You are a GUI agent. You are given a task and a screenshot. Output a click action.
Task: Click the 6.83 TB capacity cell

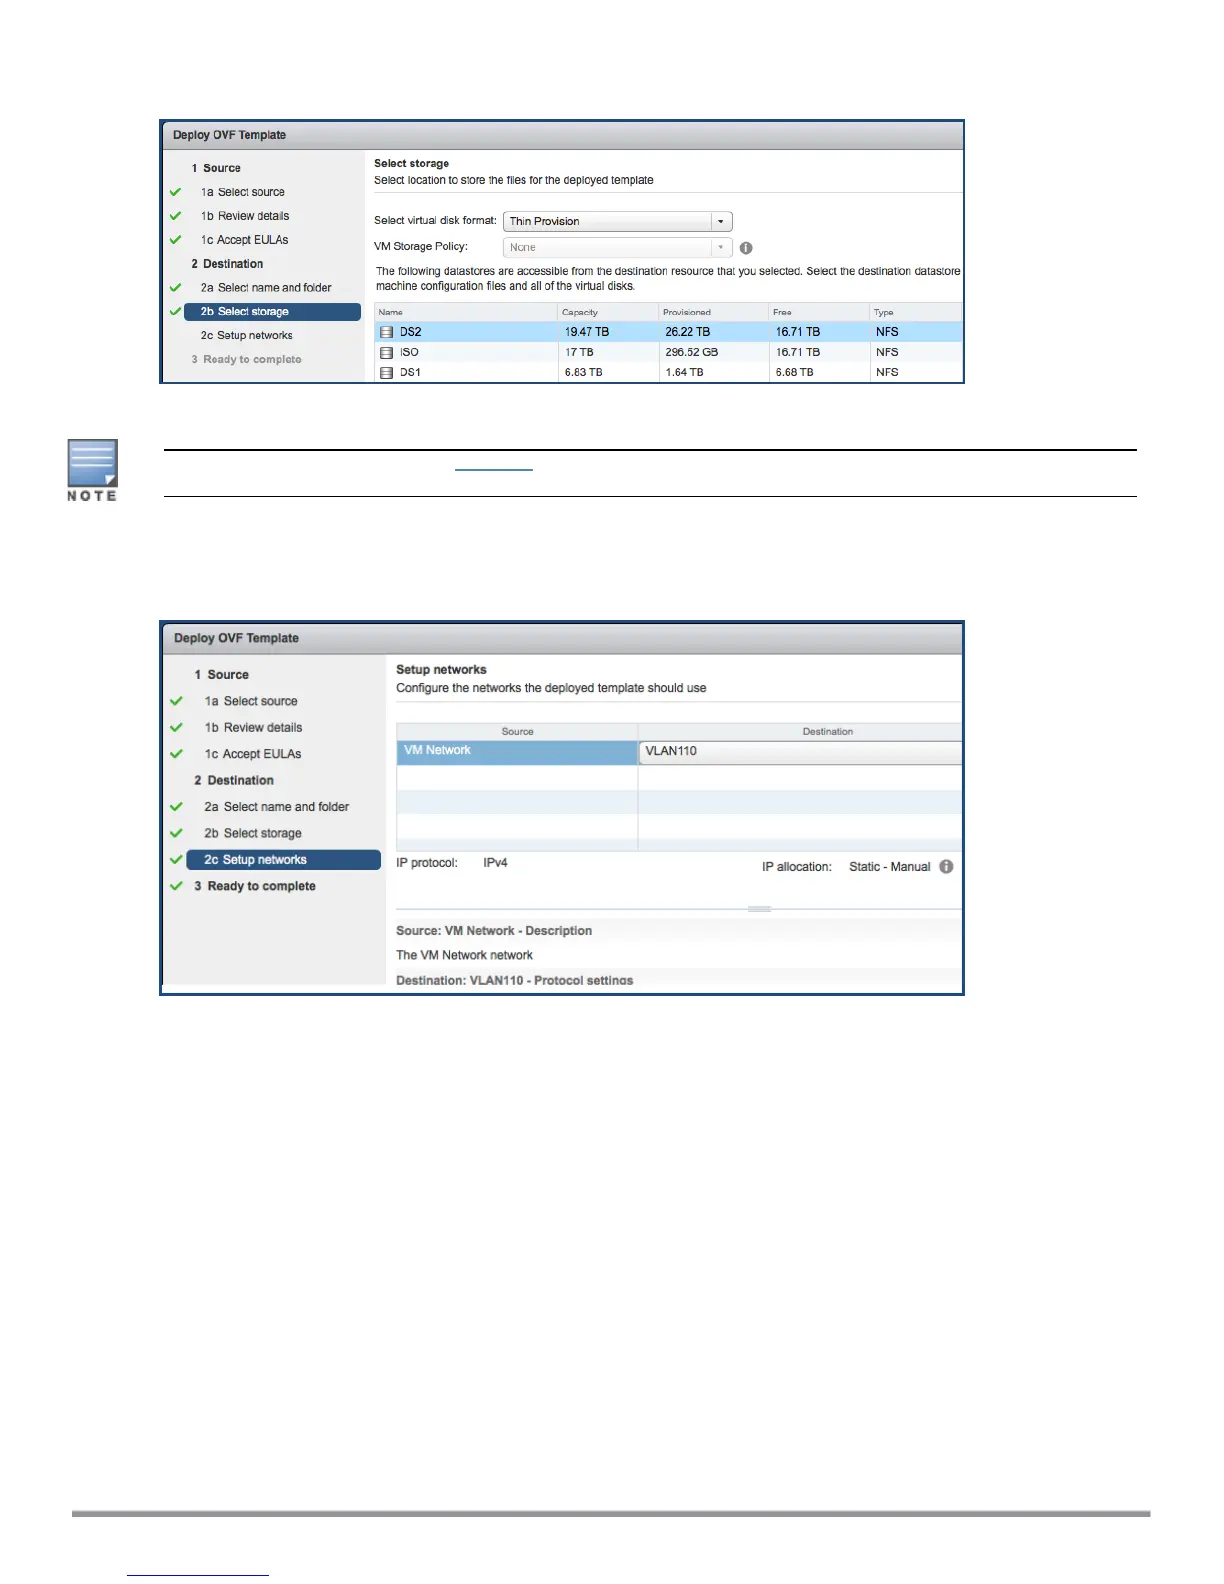(x=584, y=373)
